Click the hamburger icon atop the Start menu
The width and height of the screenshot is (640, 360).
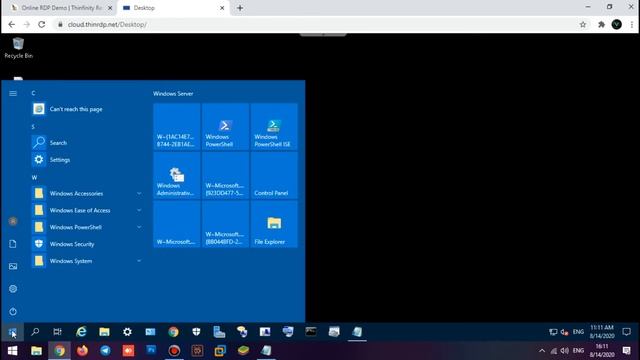click(13, 93)
